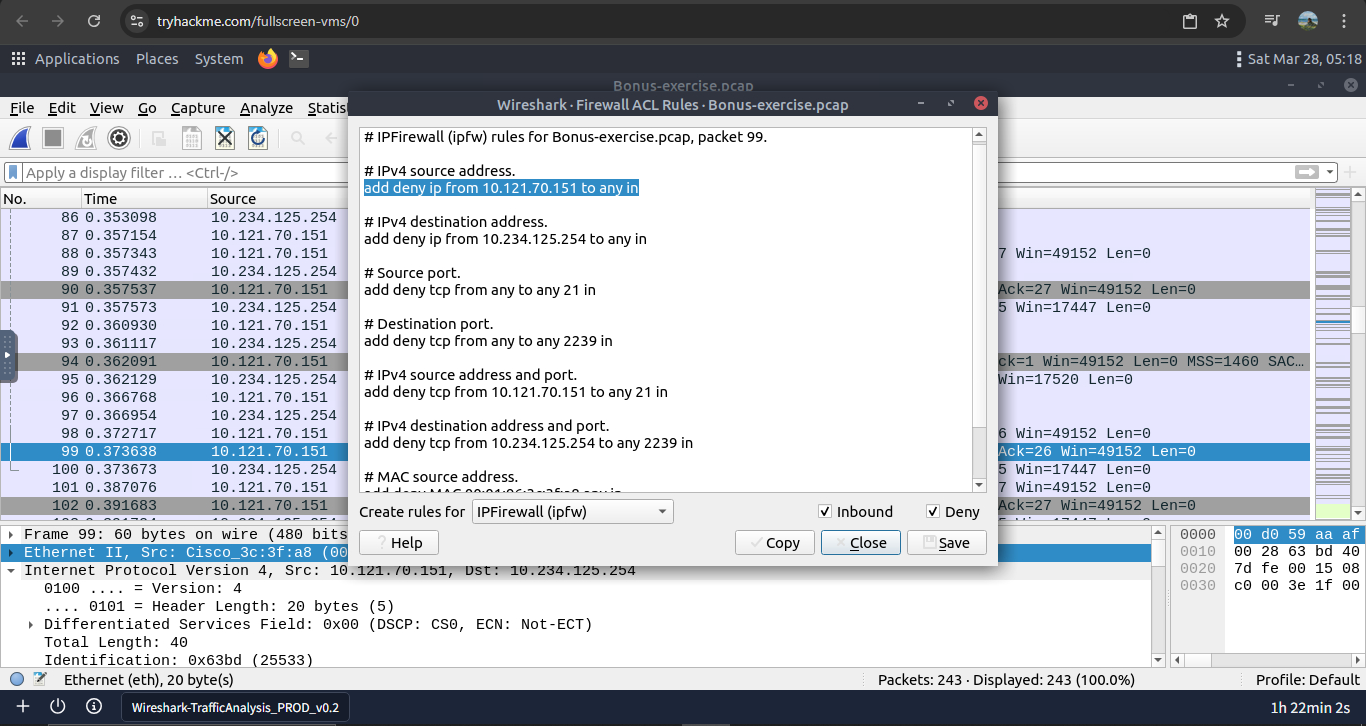Click the Help button in the dialog
Image resolution: width=1366 pixels, height=726 pixels.
[x=399, y=543]
